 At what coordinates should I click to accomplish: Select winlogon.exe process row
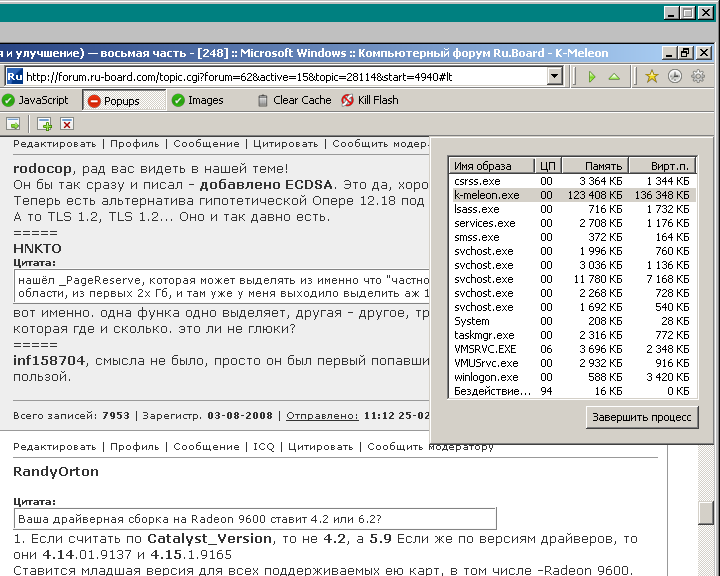point(573,377)
